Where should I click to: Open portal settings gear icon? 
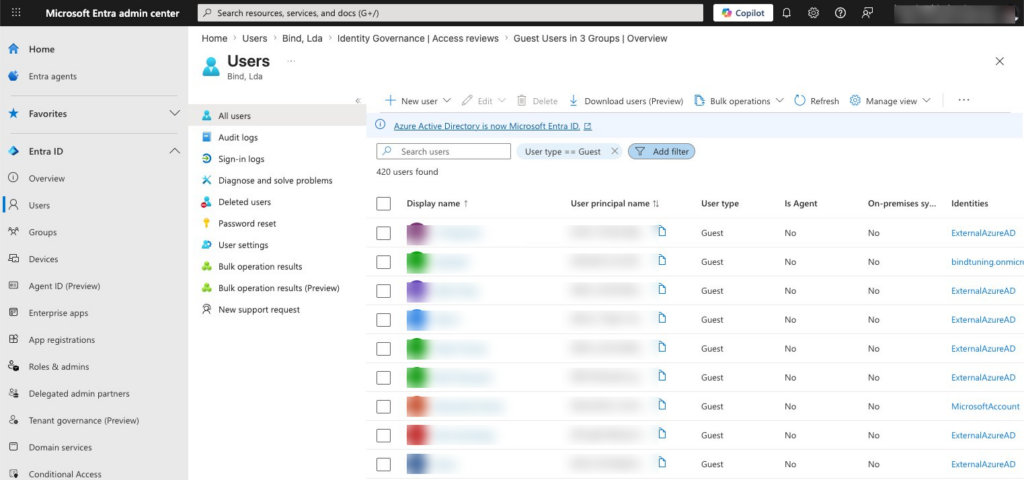[x=814, y=13]
